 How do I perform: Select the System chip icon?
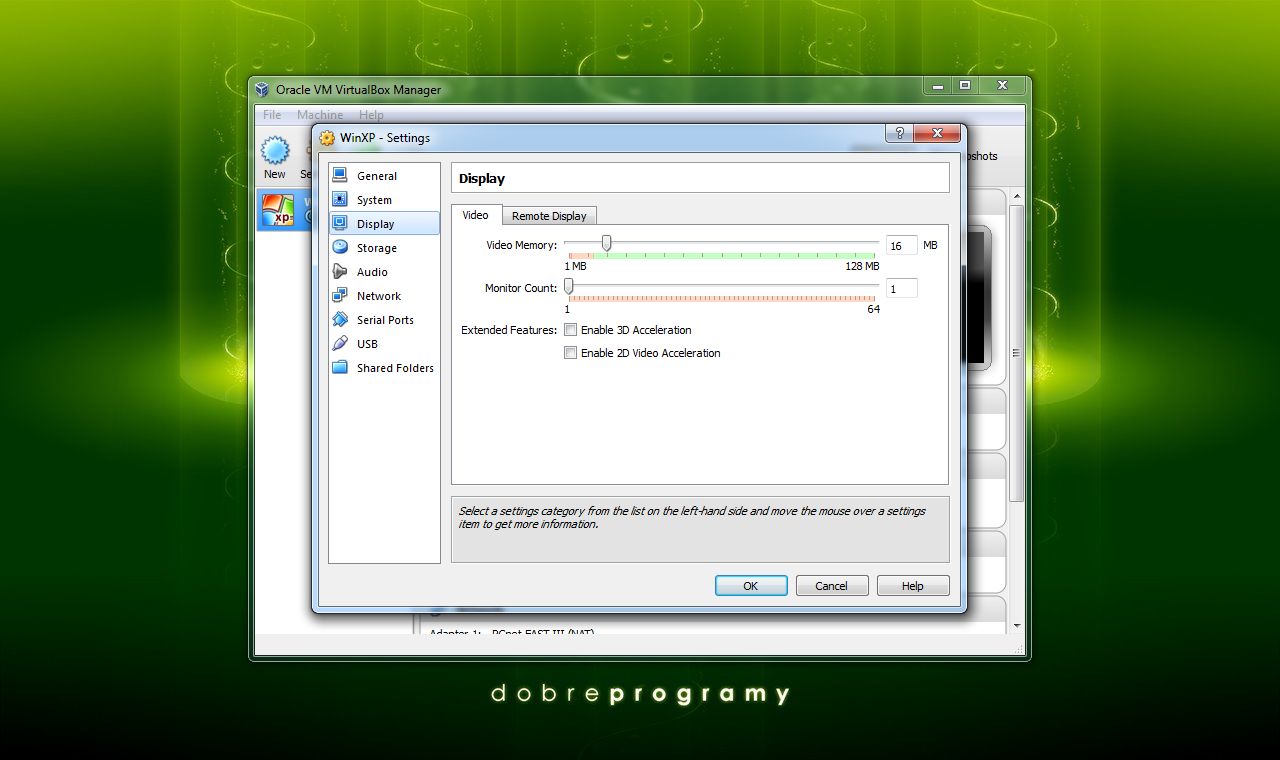click(x=340, y=199)
